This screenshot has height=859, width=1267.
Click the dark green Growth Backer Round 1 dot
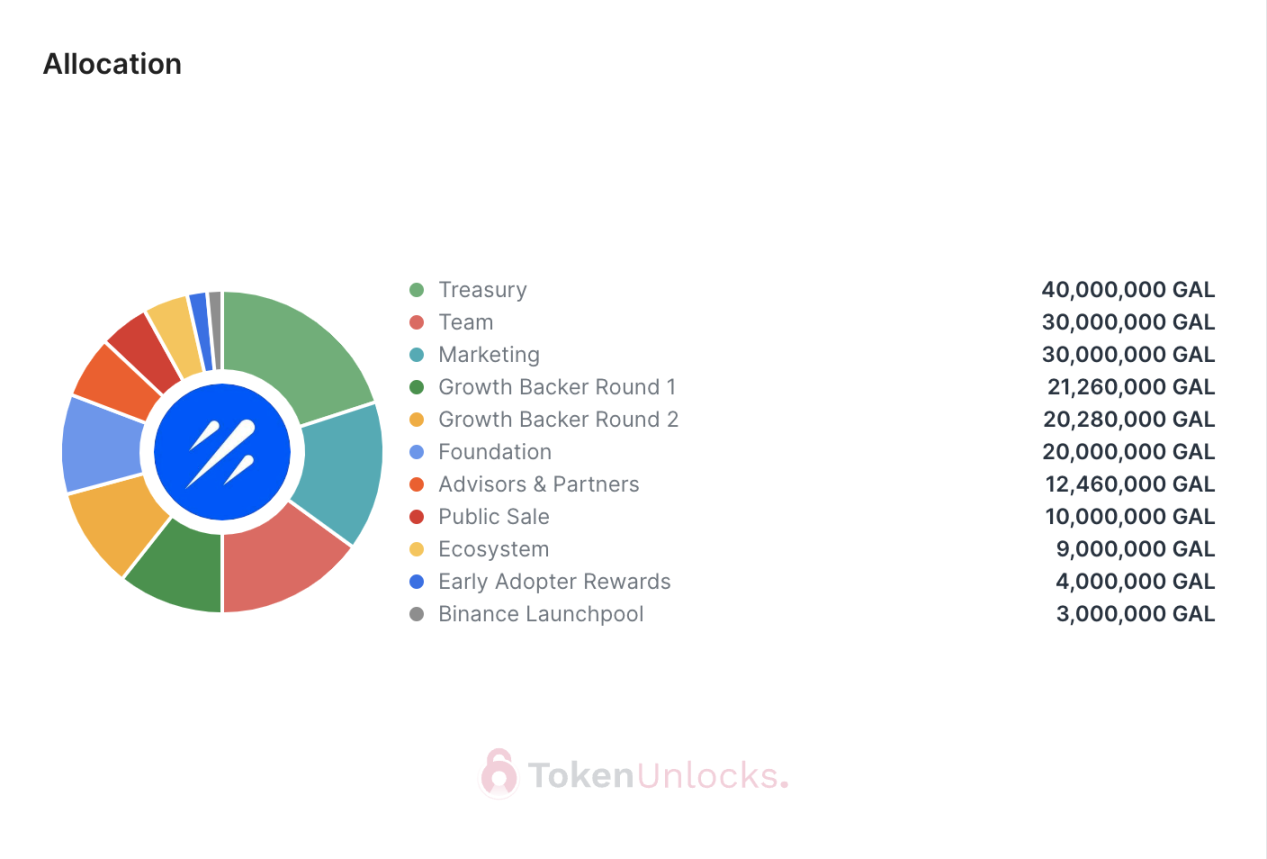[417, 387]
